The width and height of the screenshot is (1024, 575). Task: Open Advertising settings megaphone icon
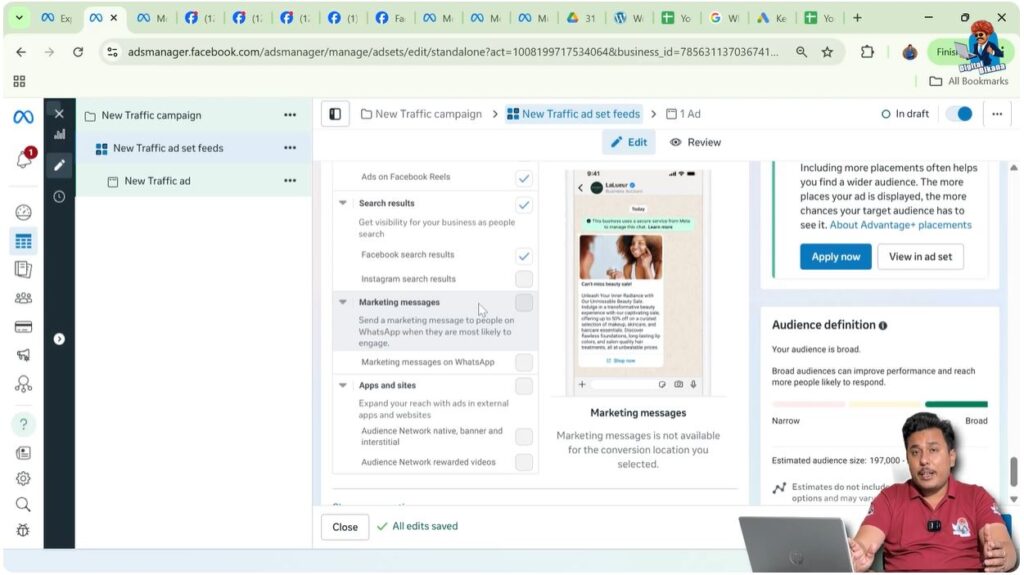pos(24,355)
